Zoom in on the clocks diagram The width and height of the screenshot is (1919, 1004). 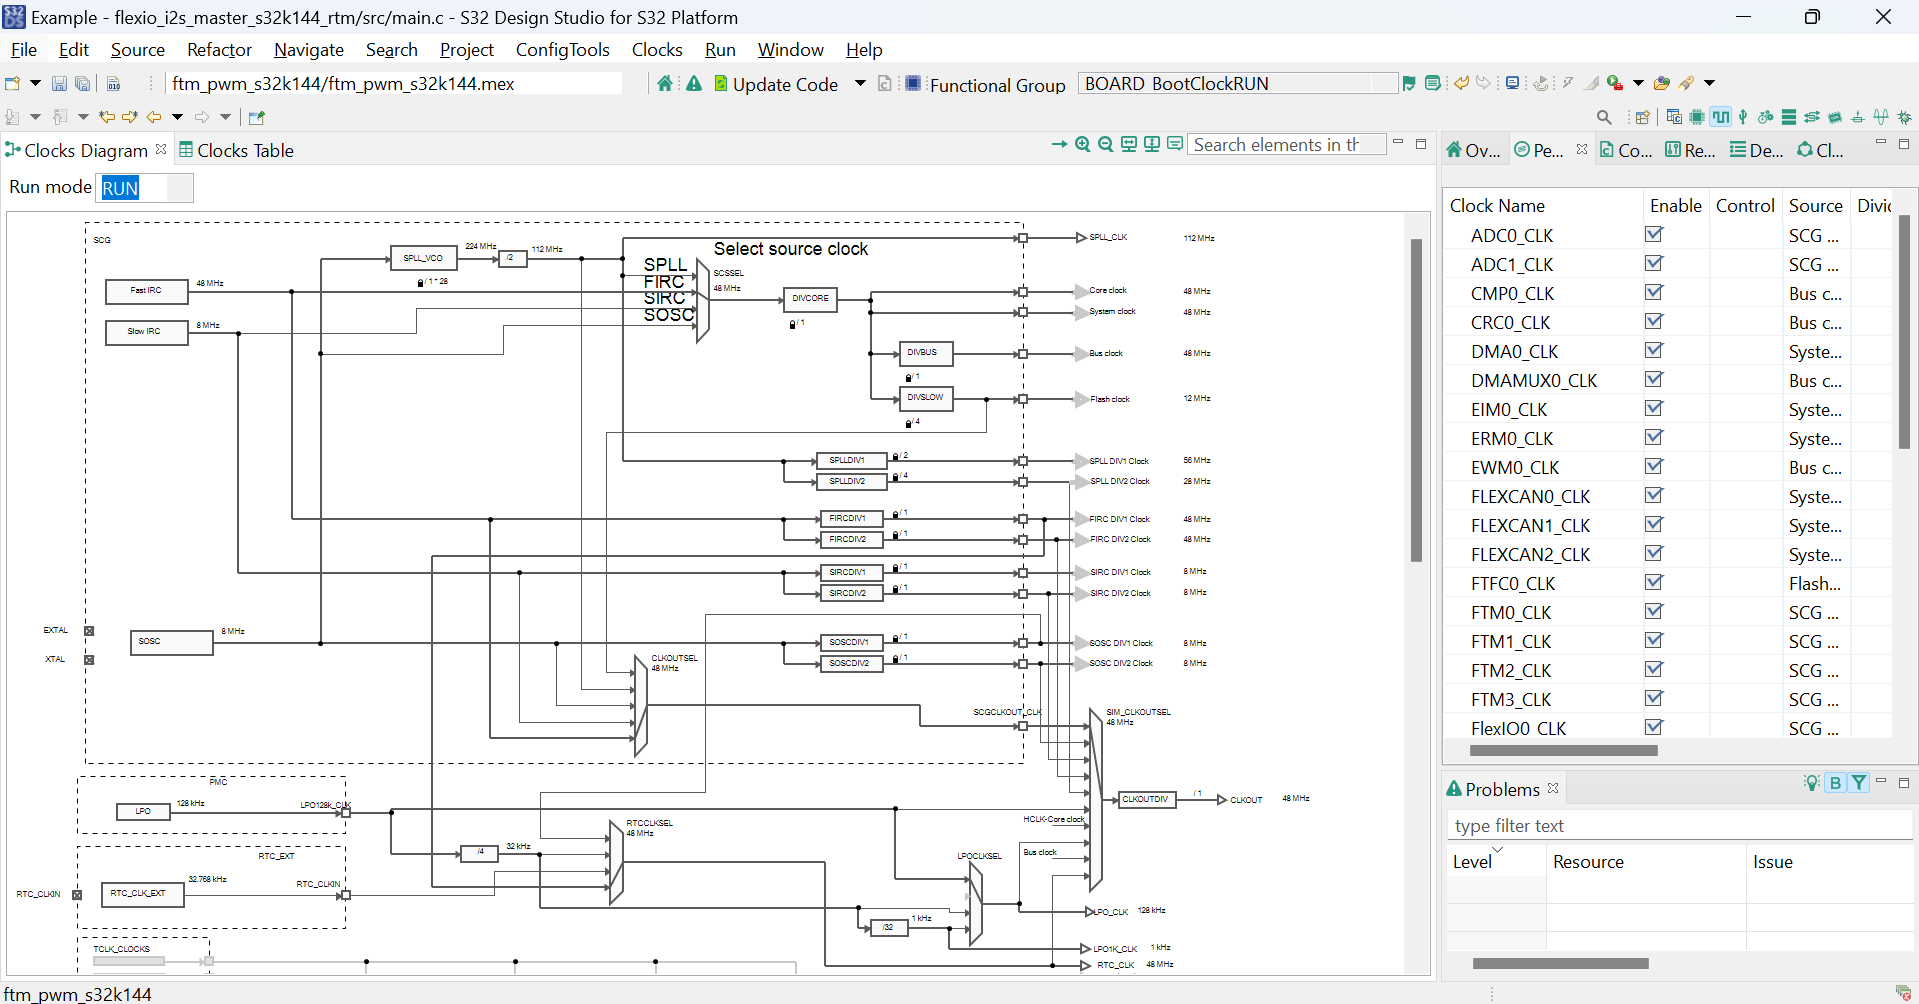coord(1083,144)
